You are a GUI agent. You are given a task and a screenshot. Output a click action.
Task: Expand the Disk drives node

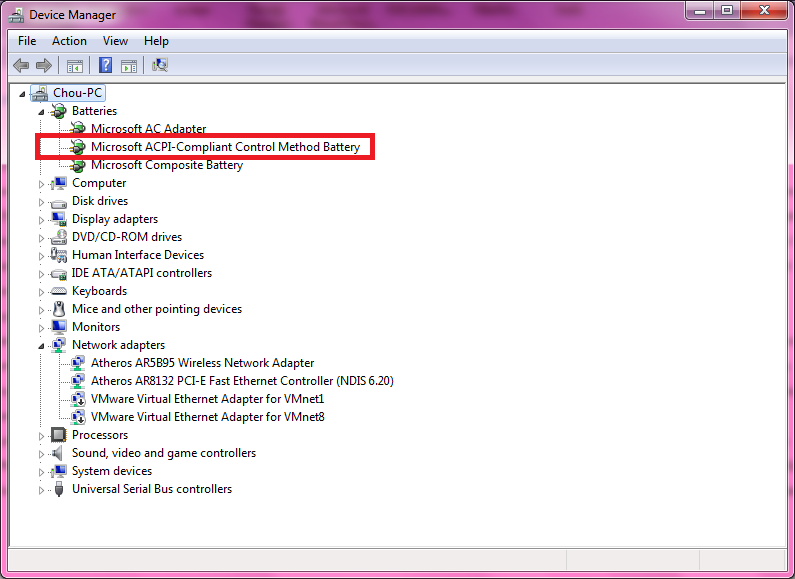[x=41, y=202]
